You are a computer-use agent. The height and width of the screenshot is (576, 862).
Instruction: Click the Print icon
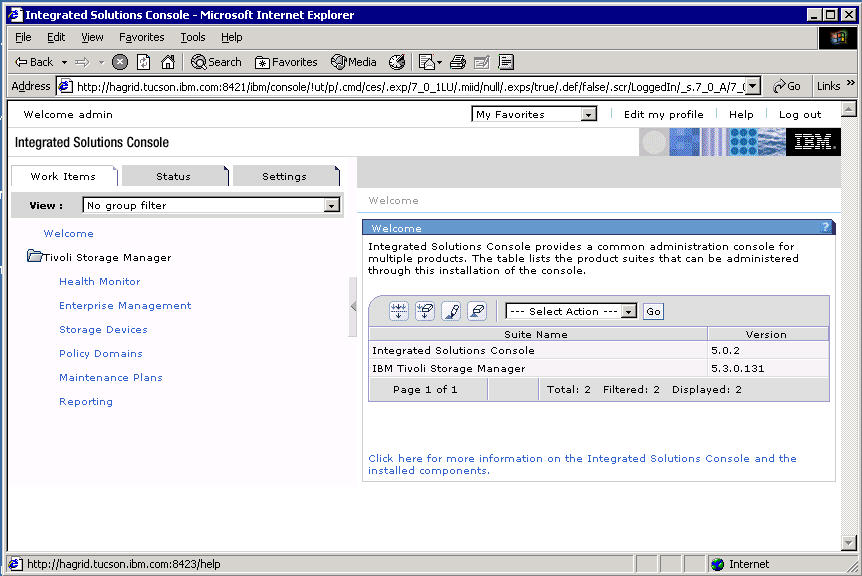457,62
